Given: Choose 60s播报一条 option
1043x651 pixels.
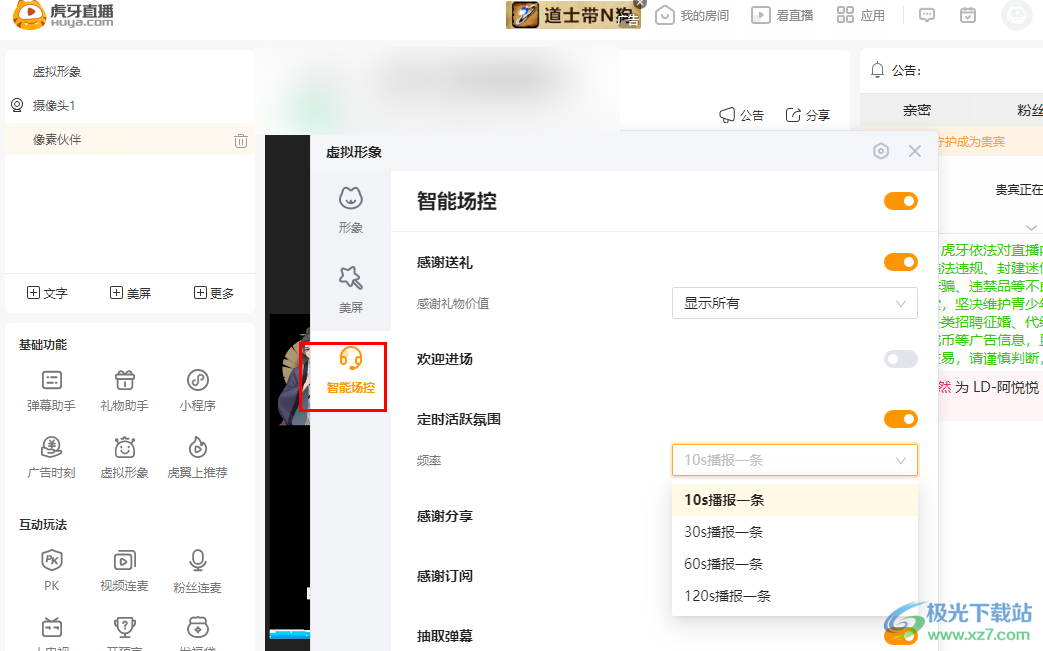Looking at the screenshot, I should pos(795,564).
